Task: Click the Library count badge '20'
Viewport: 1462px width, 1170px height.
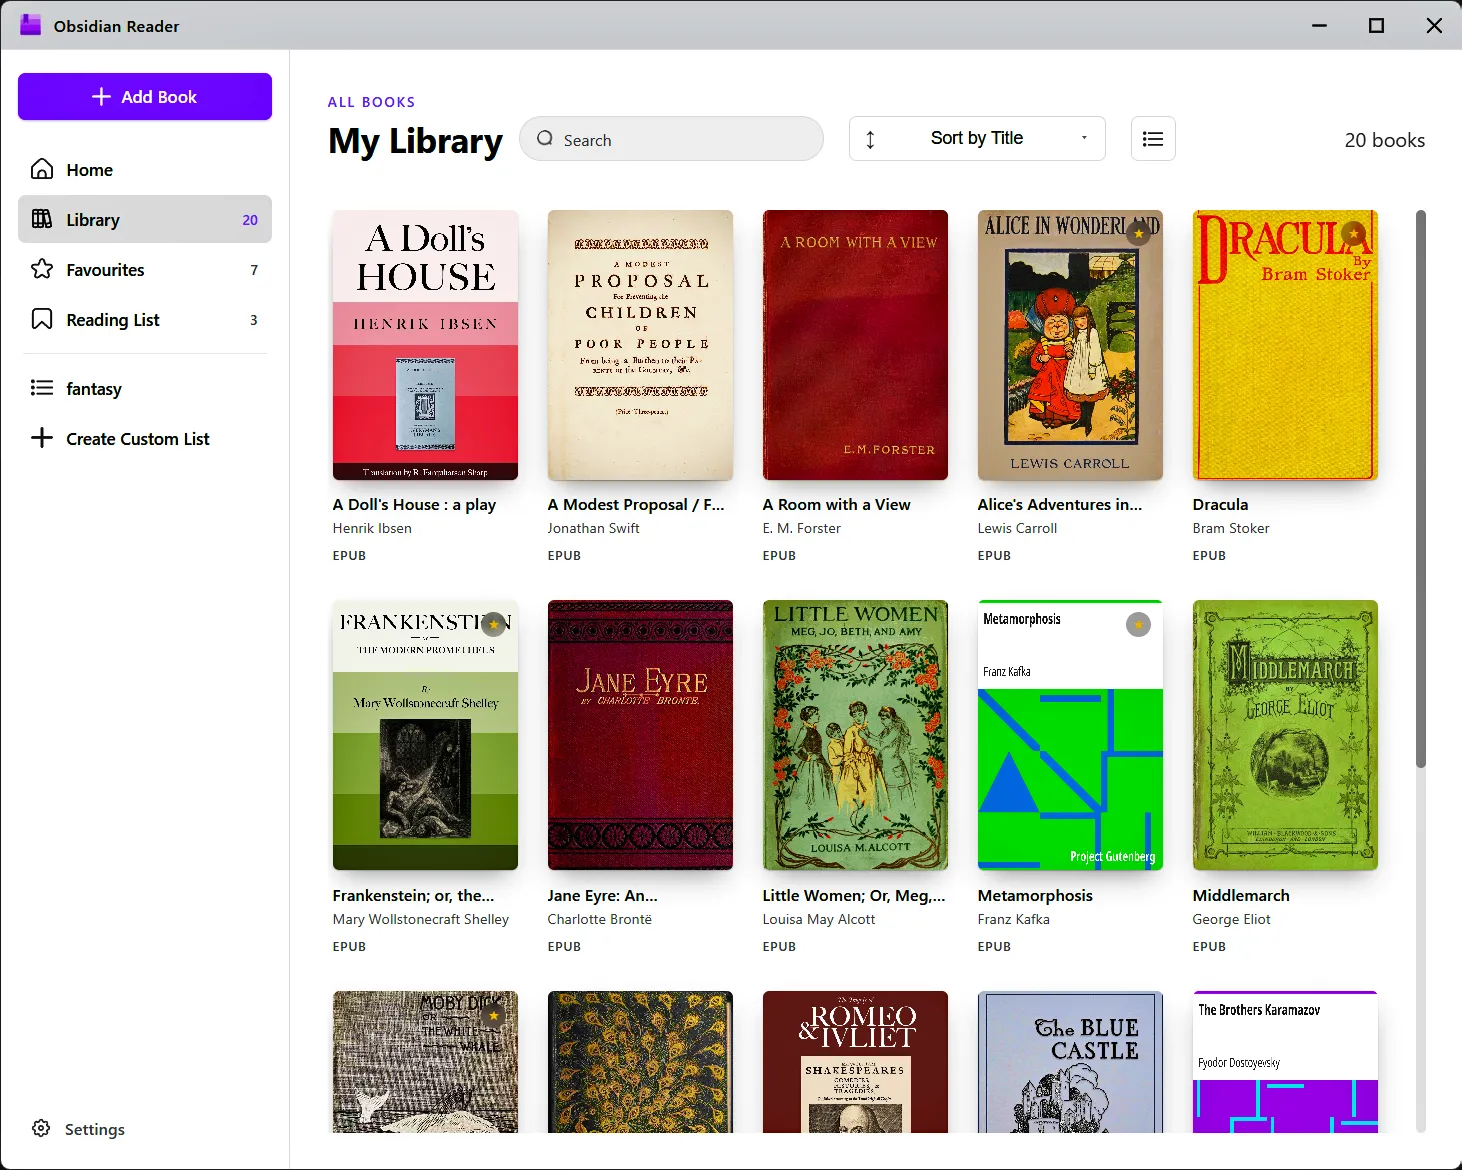Action: [x=250, y=220]
